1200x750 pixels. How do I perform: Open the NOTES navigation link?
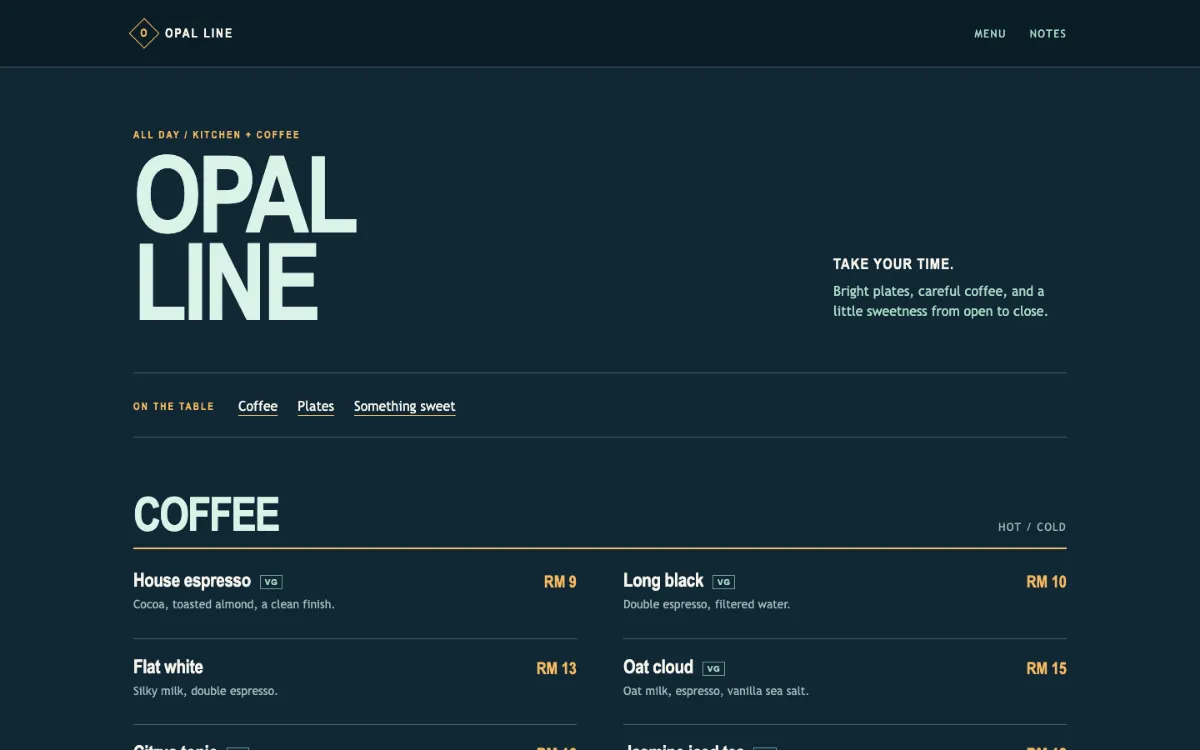1048,34
